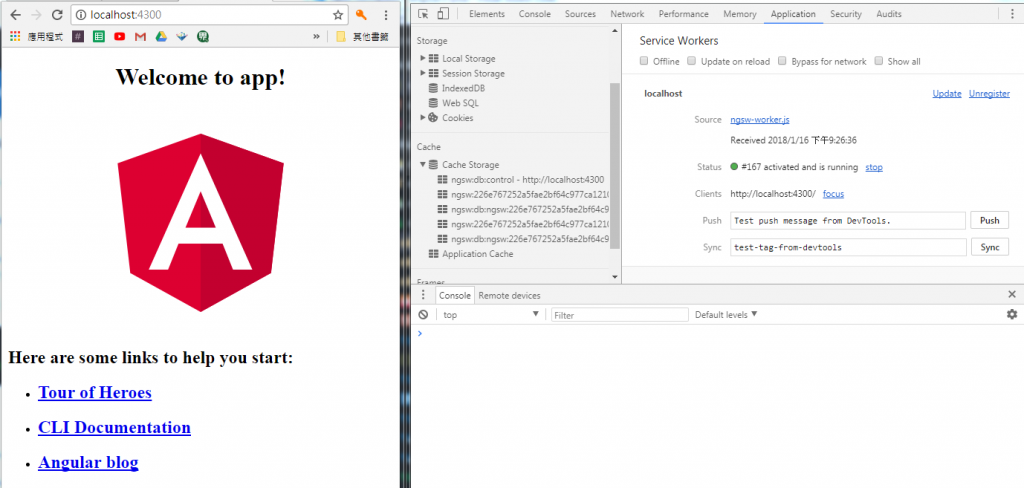Viewport: 1024px width, 488px height.
Task: Tick the Show all checkbox
Action: (878, 61)
